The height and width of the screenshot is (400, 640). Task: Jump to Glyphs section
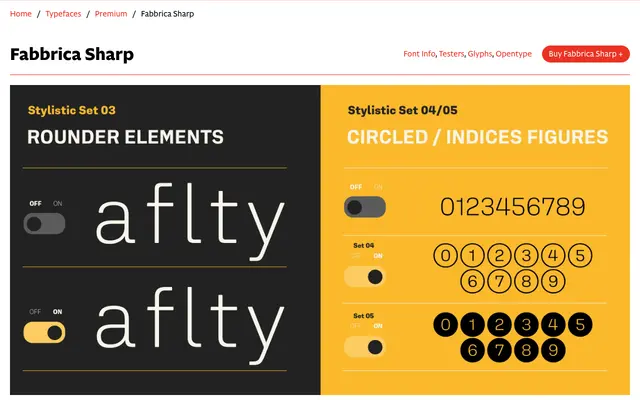480,54
